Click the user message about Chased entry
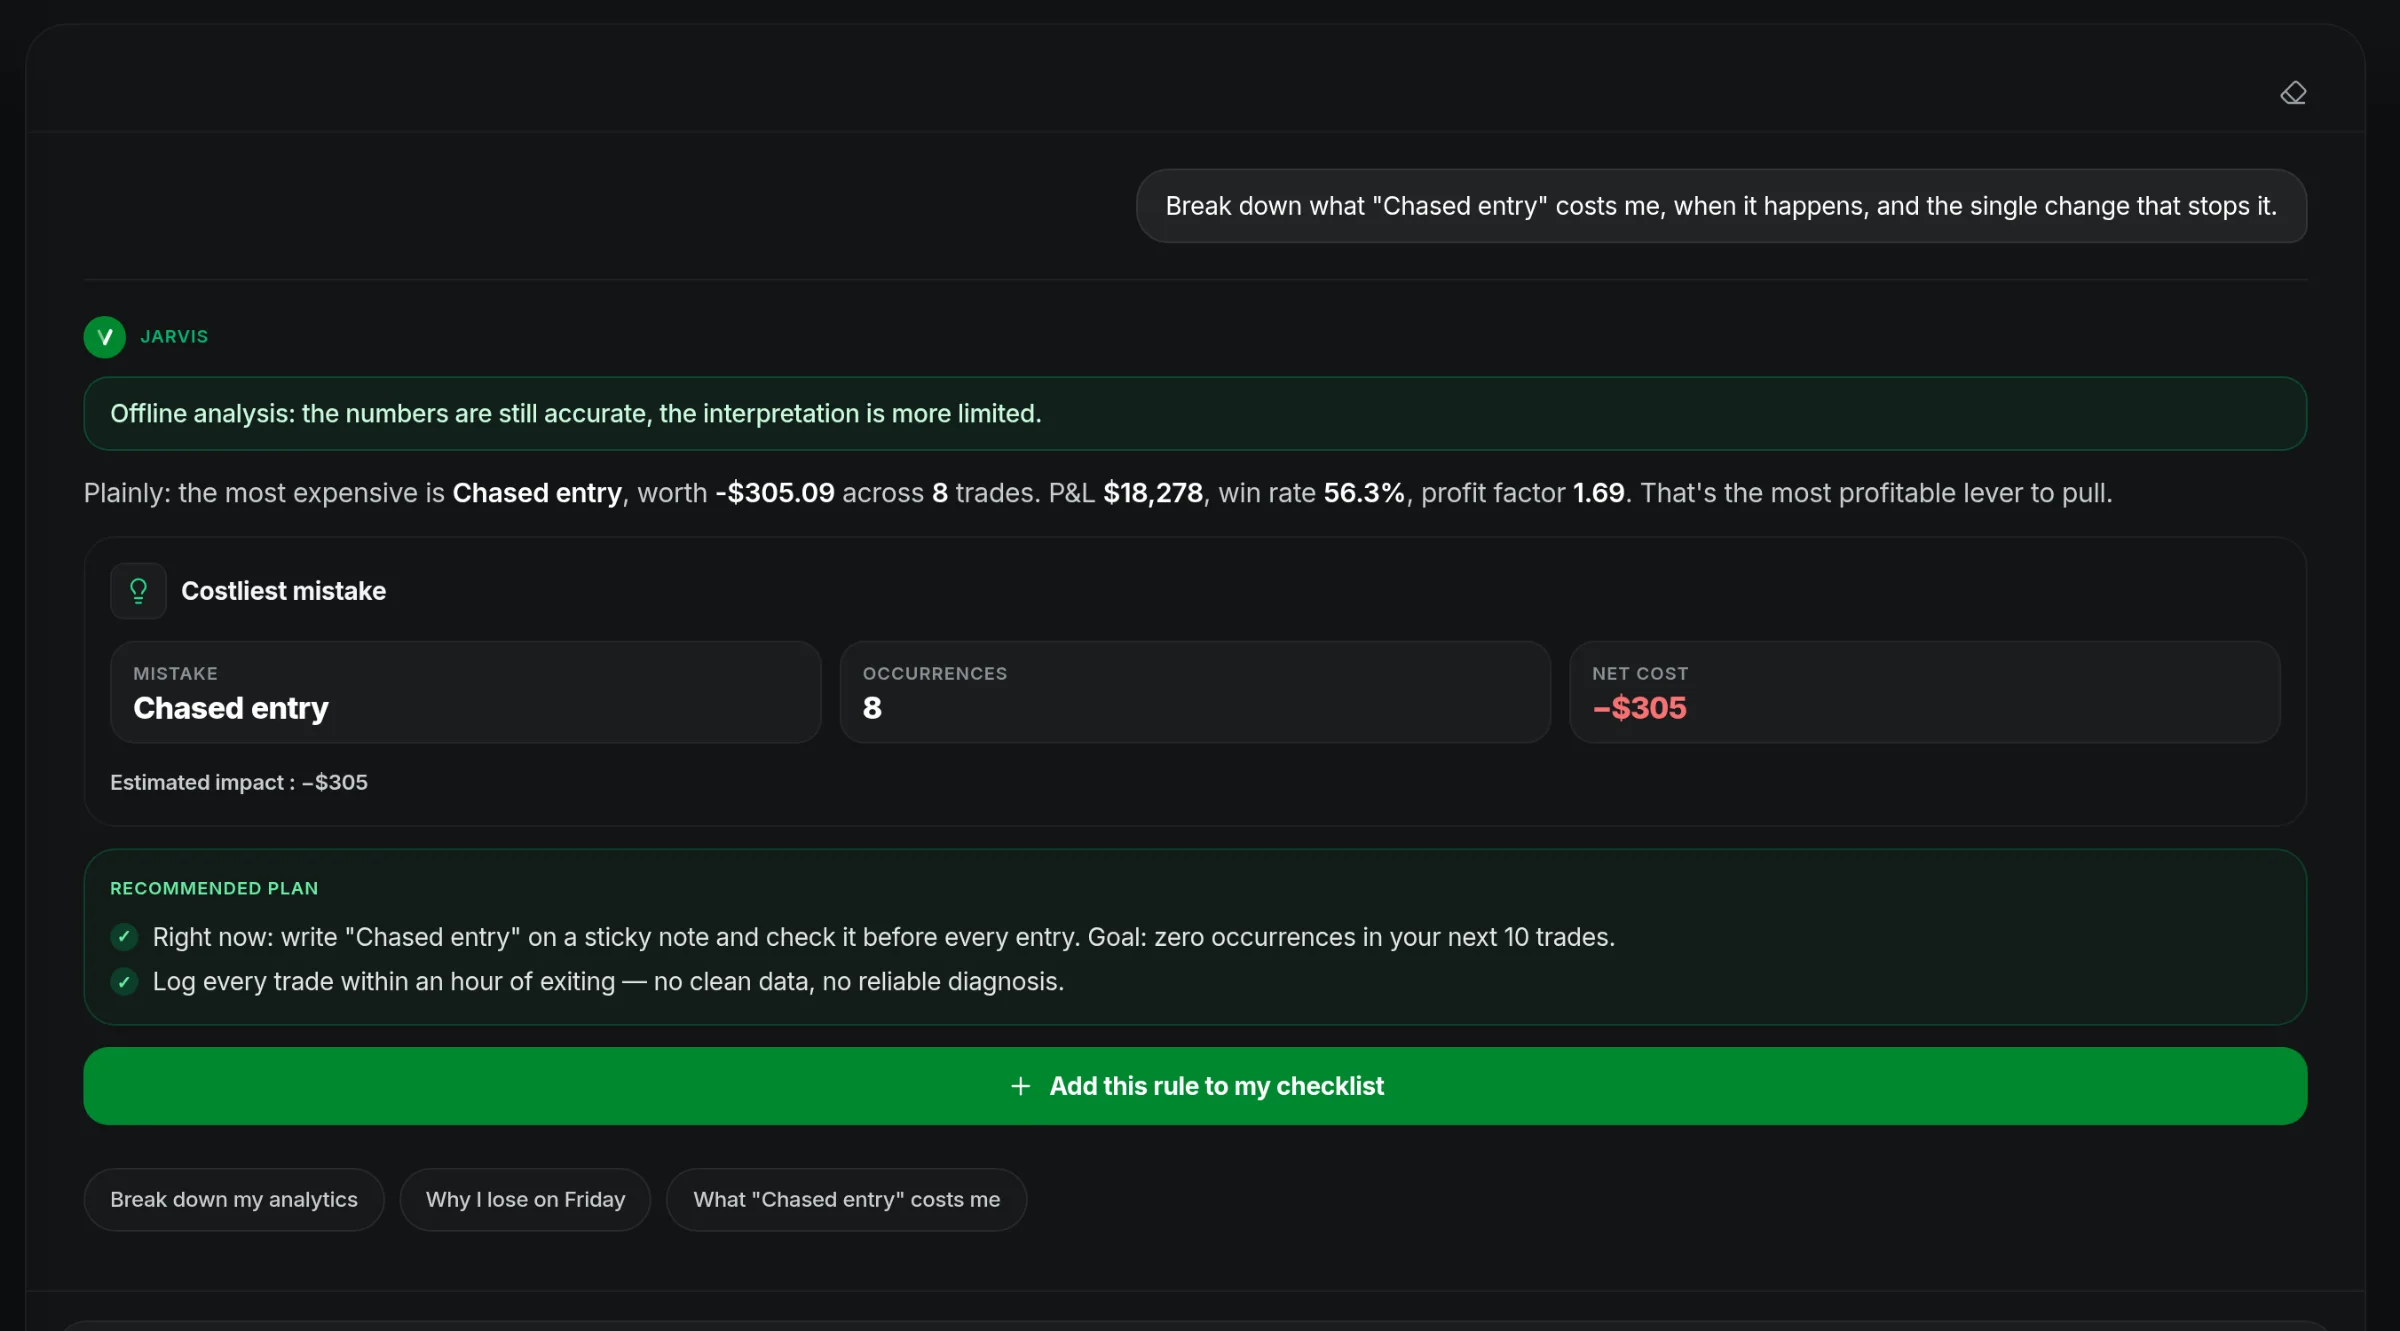 (1721, 206)
